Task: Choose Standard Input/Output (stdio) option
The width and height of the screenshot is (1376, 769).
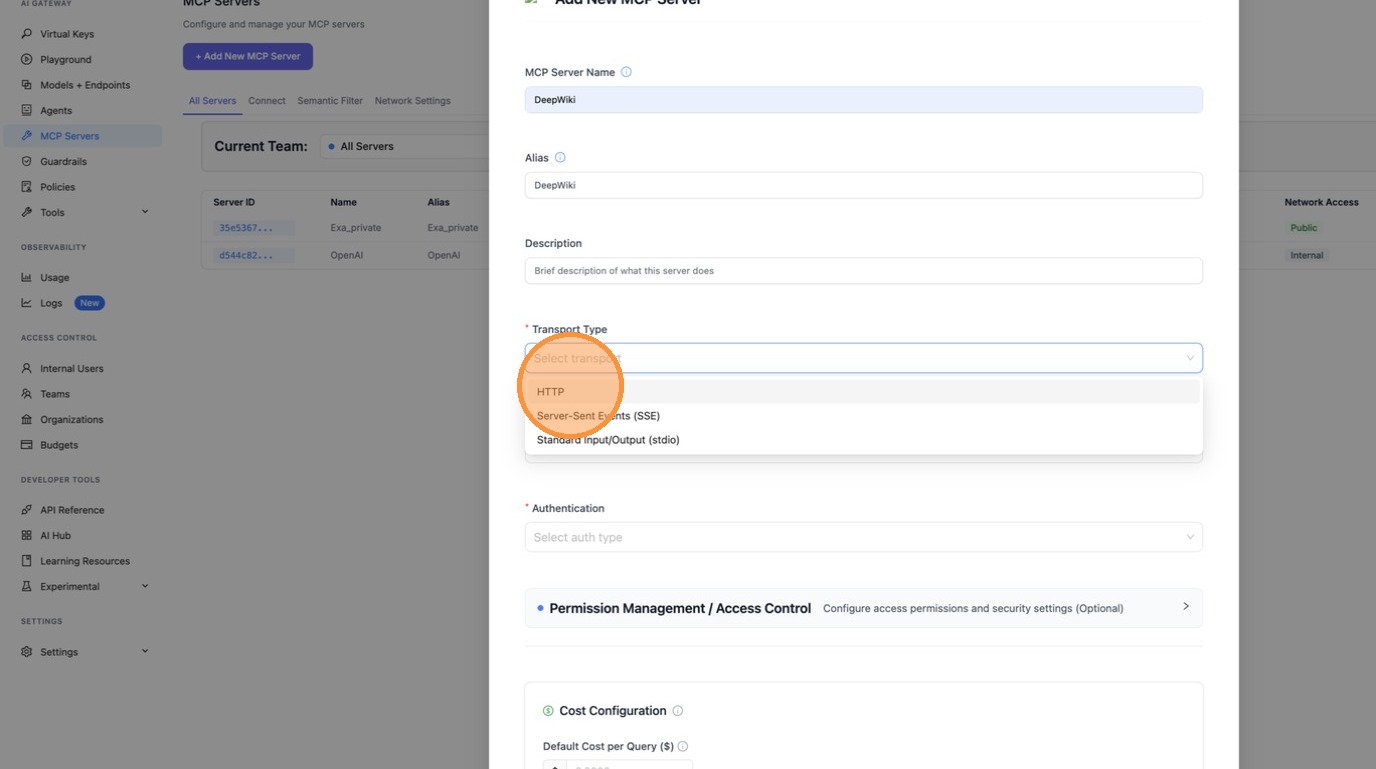Action: [x=863, y=440]
